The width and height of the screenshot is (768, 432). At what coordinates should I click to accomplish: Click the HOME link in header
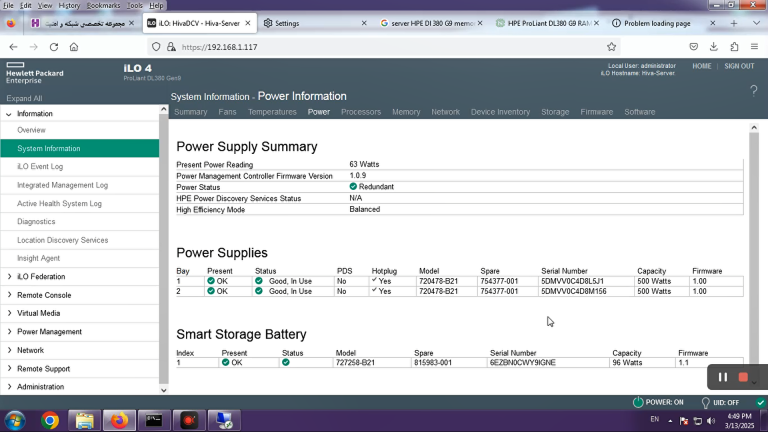pyautogui.click(x=701, y=66)
